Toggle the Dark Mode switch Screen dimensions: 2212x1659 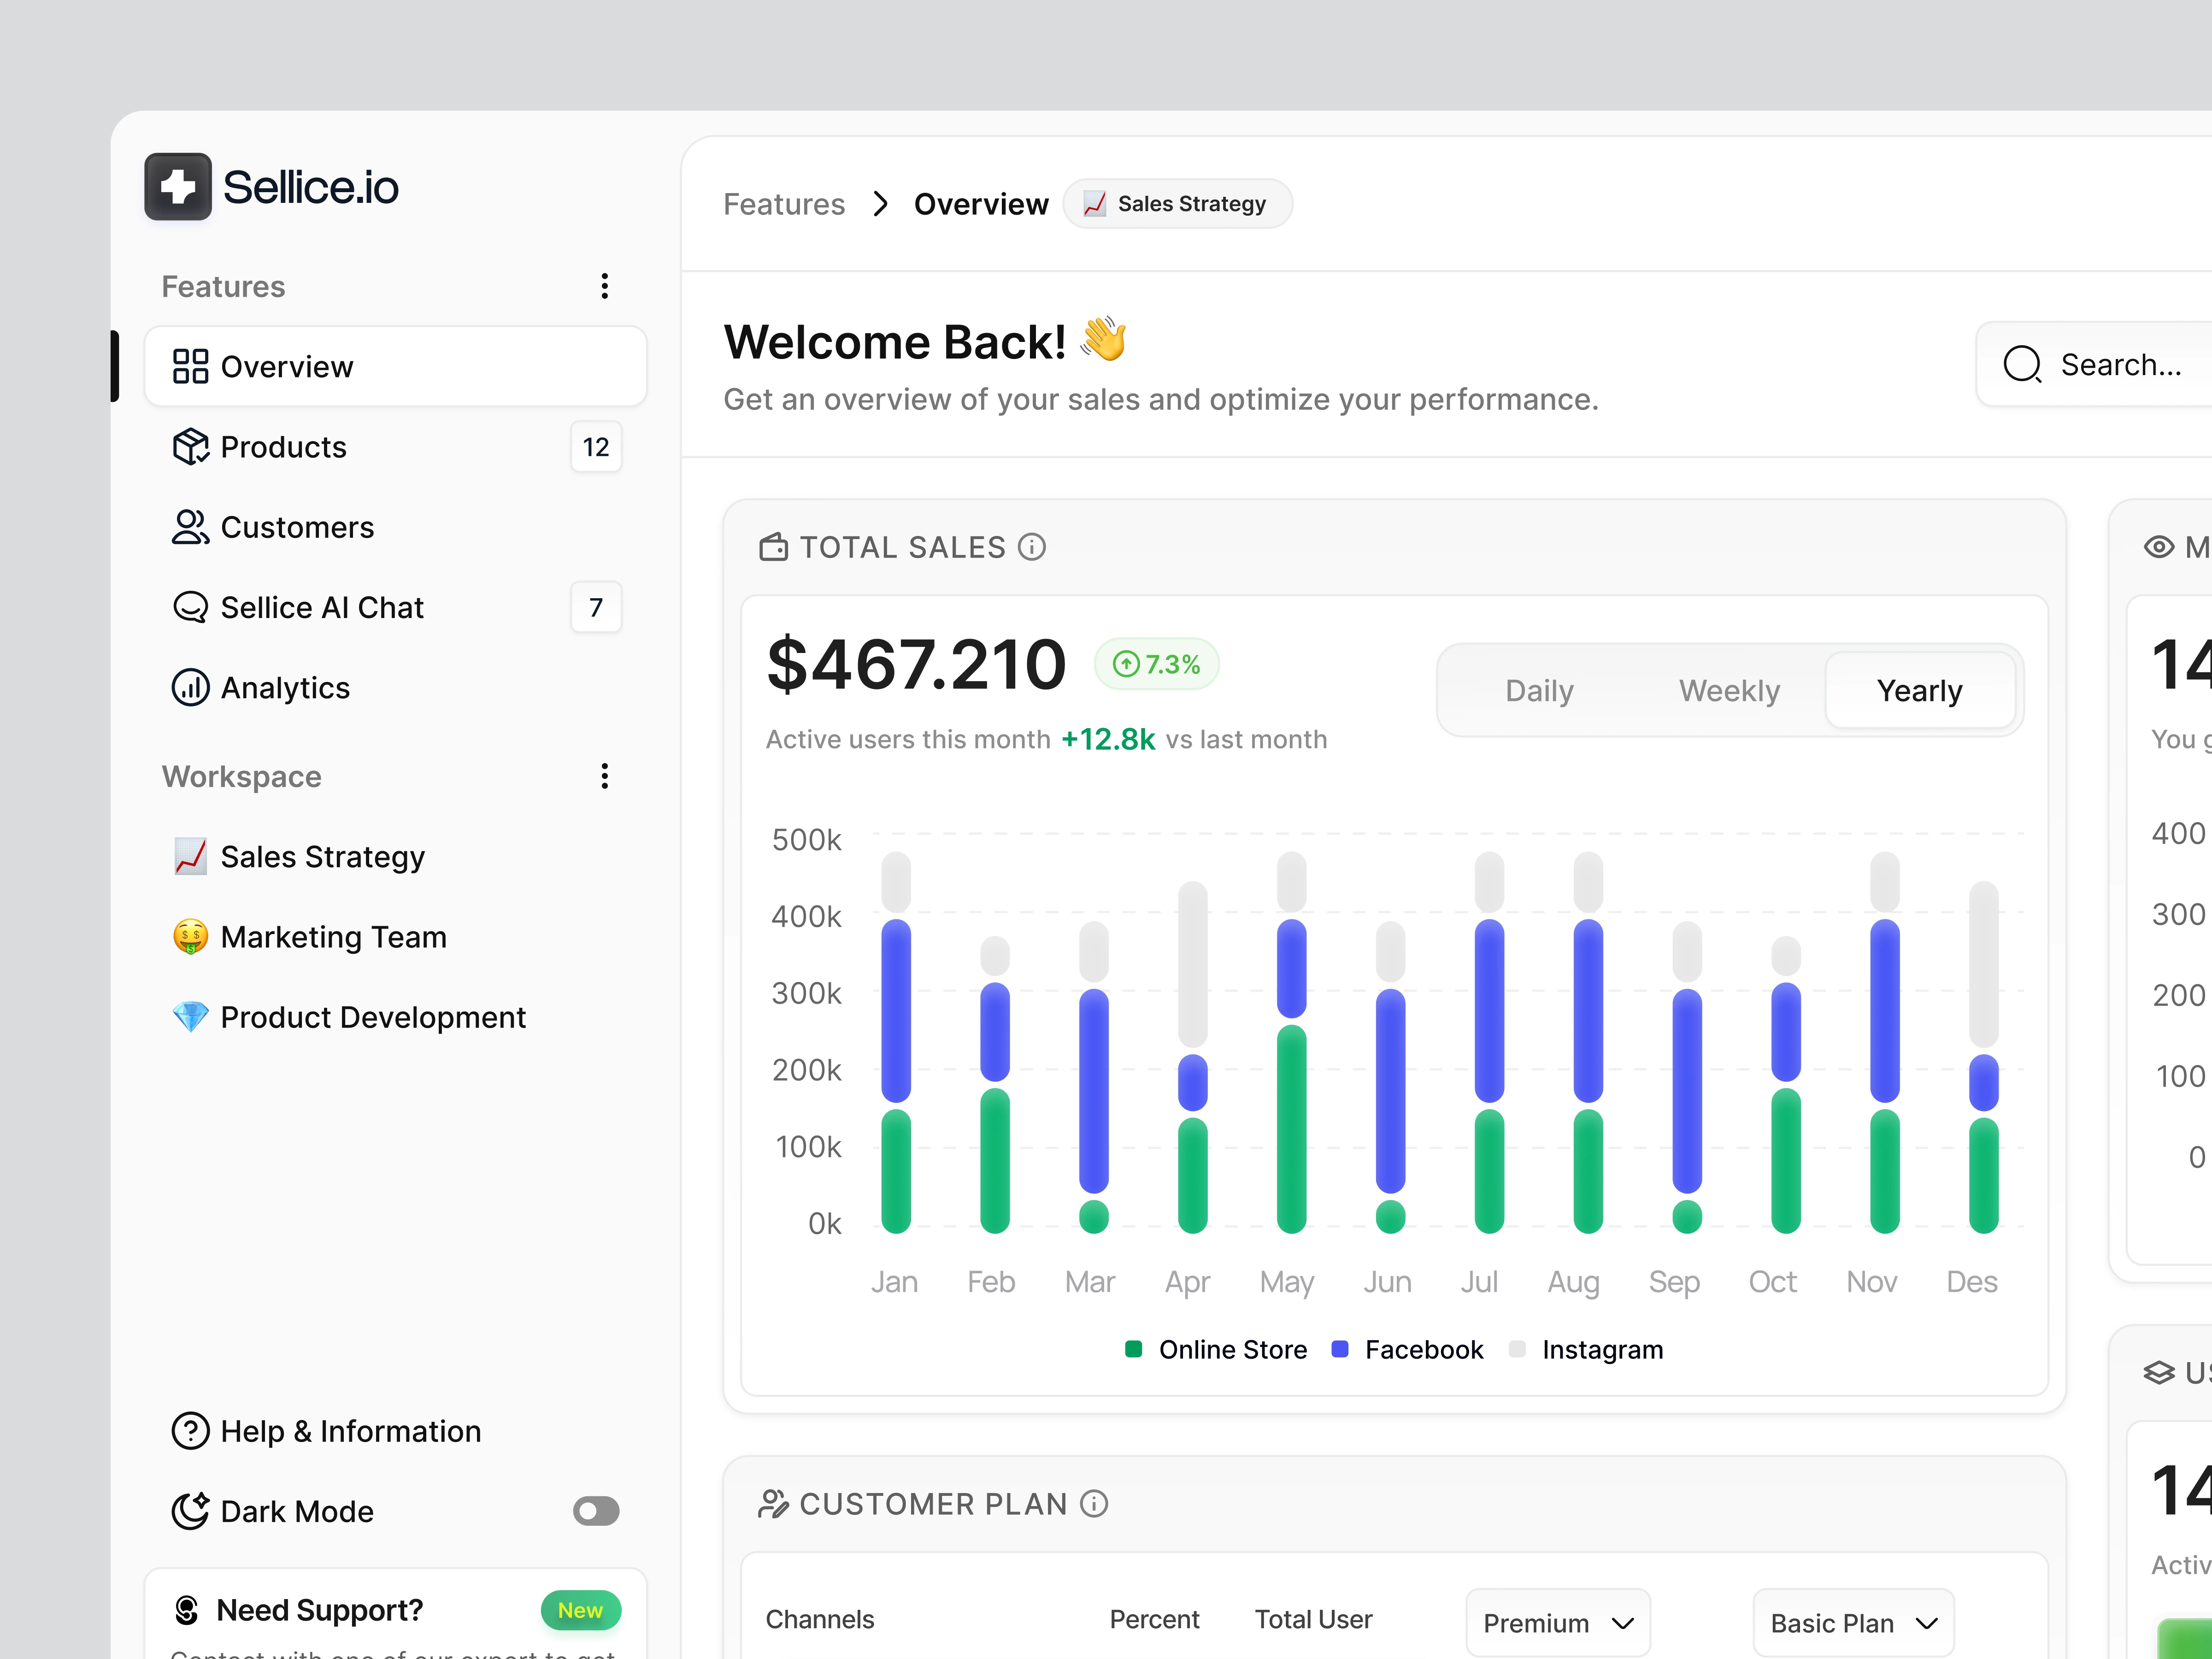coord(596,1511)
